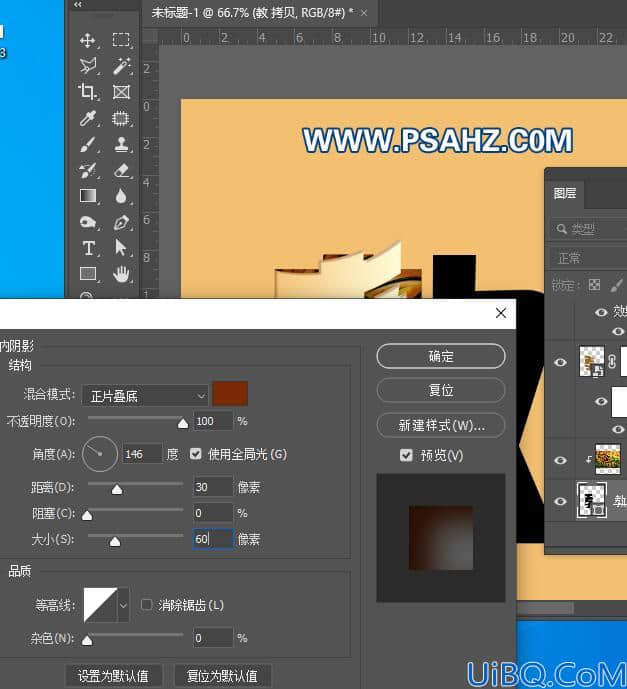This screenshot has height=689, width=627.
Task: Close the 未标题-1 document tab
Action: point(364,13)
